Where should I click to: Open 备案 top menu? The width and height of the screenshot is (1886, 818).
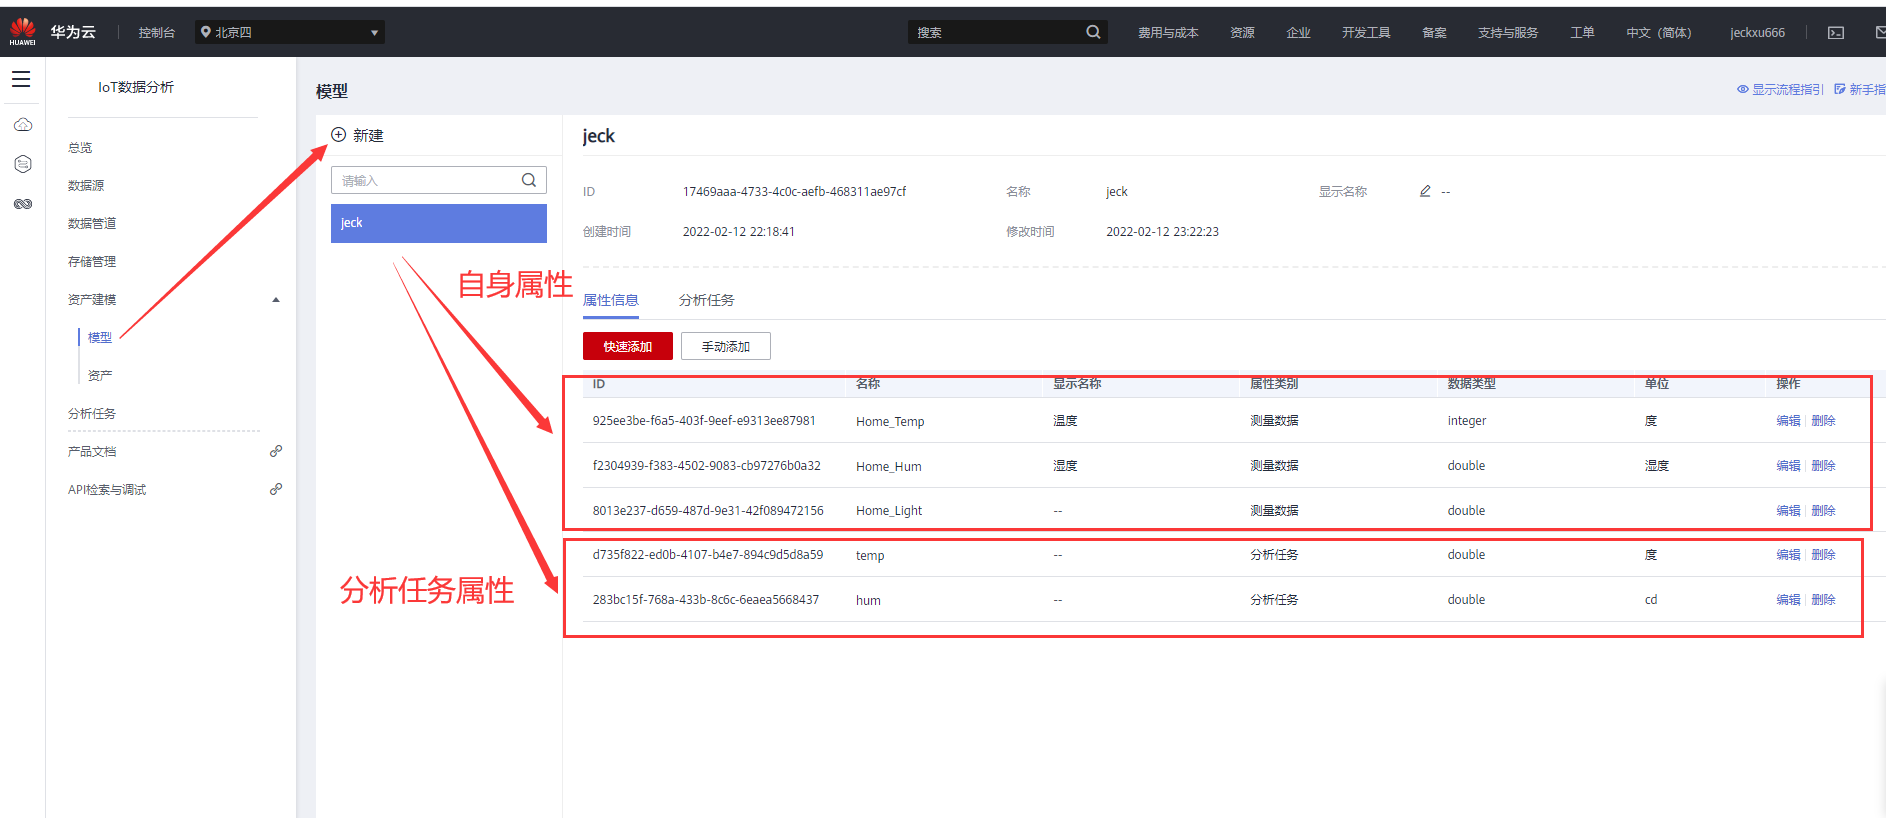tap(1434, 33)
